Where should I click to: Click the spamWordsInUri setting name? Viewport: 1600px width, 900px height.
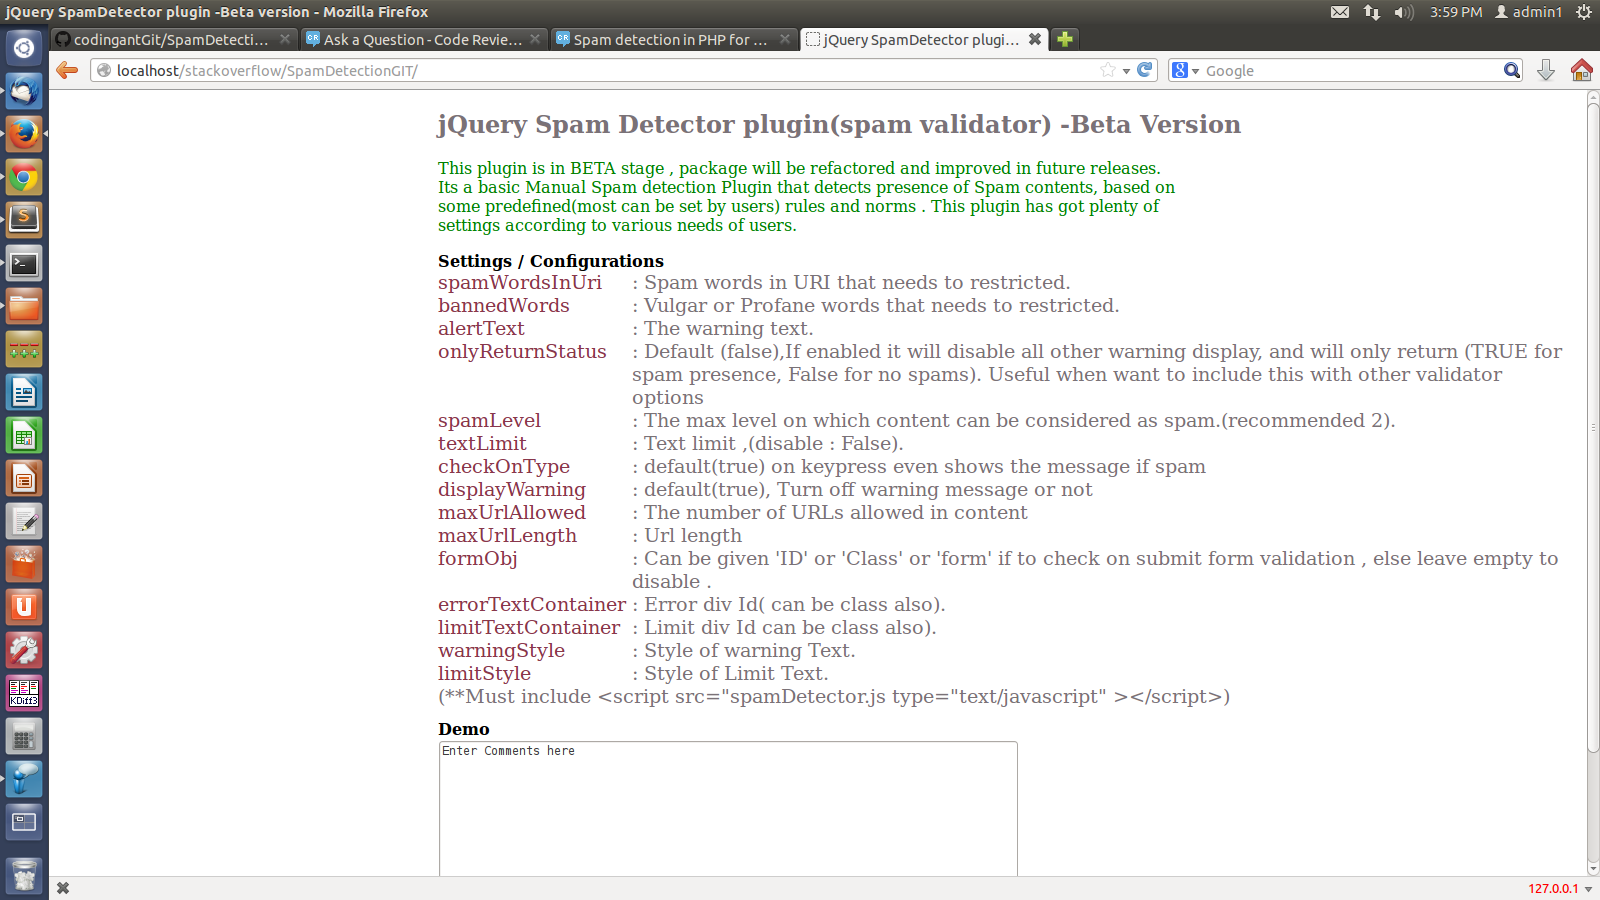(x=520, y=283)
